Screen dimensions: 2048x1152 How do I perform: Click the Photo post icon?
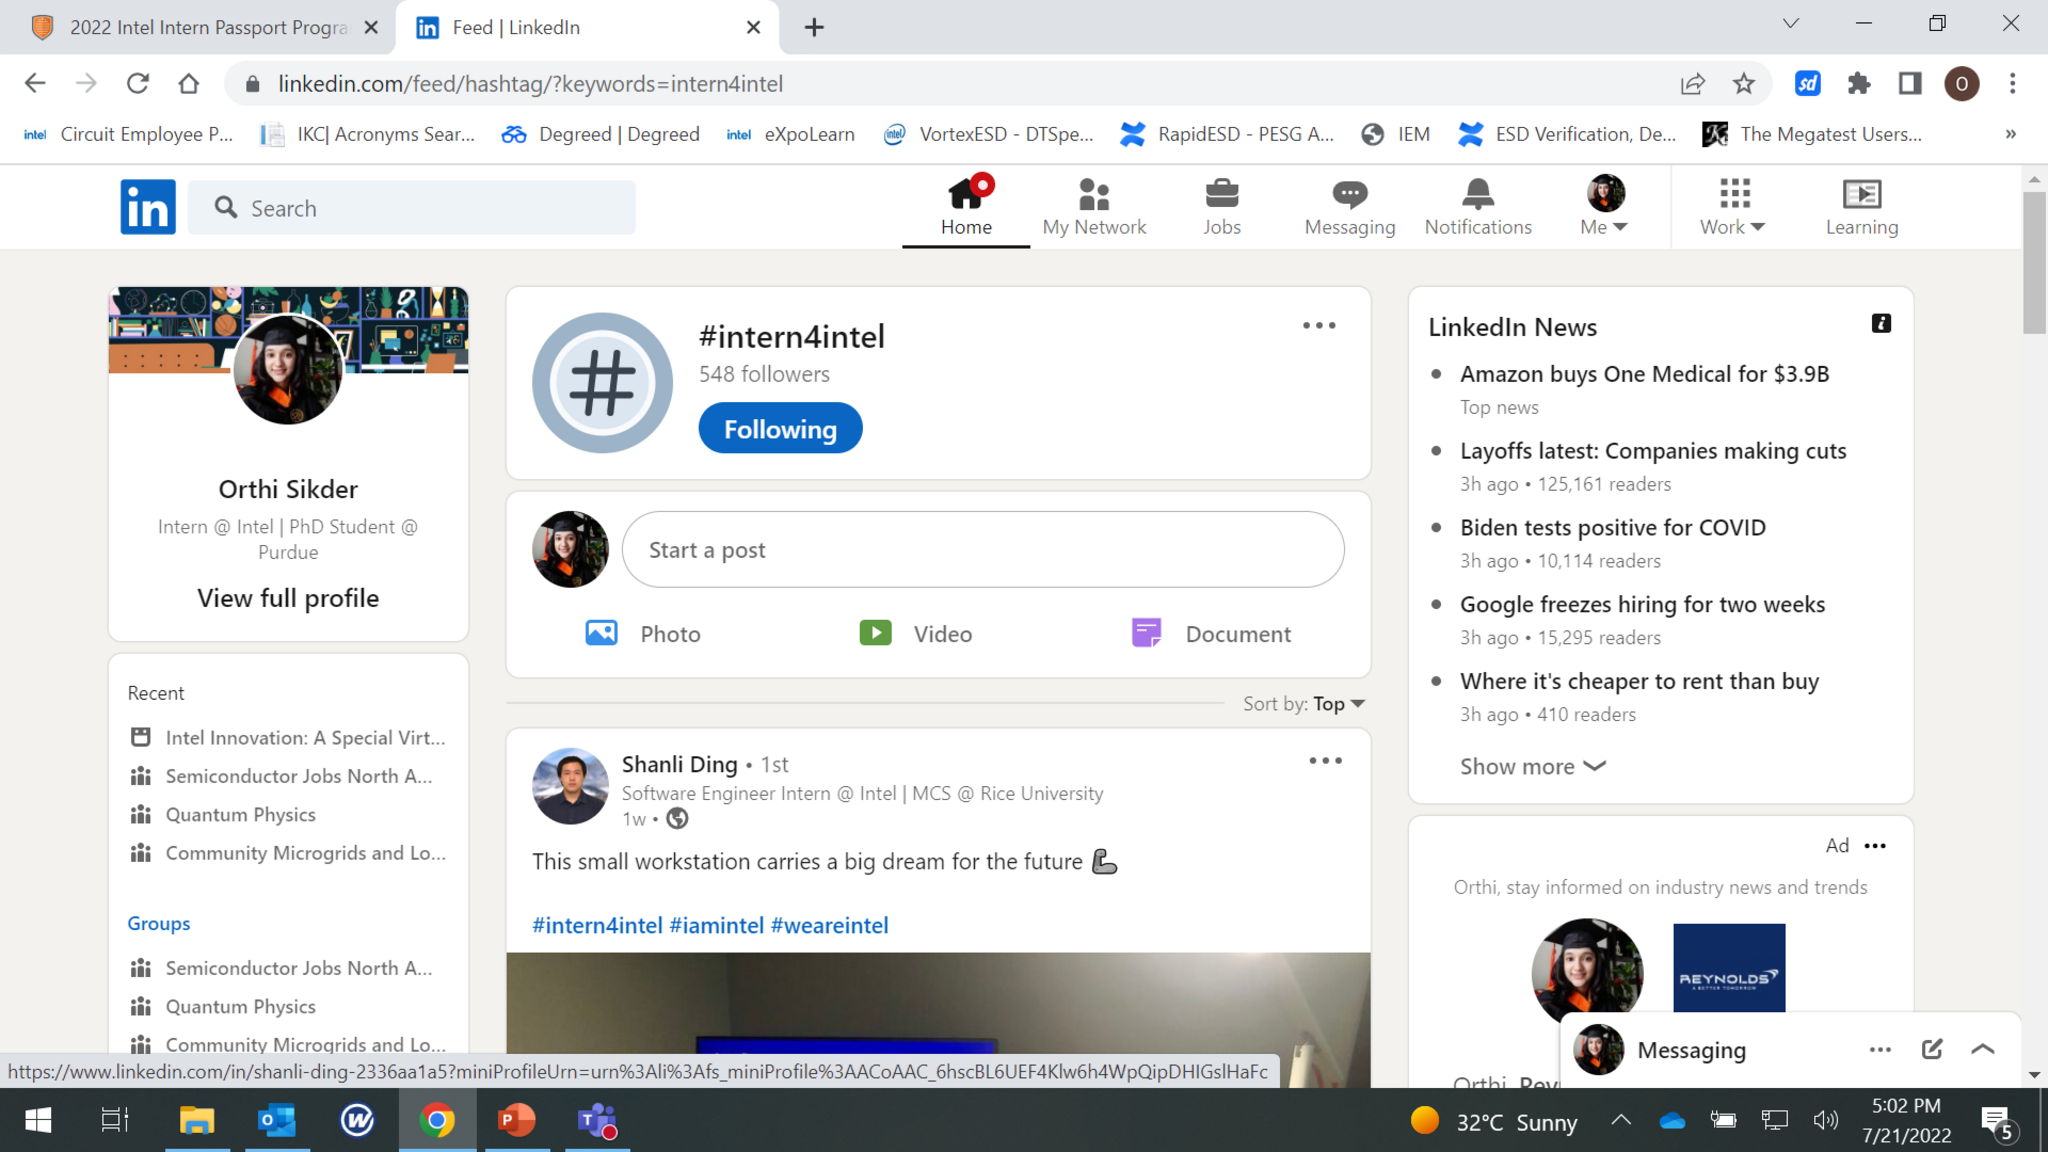601,634
